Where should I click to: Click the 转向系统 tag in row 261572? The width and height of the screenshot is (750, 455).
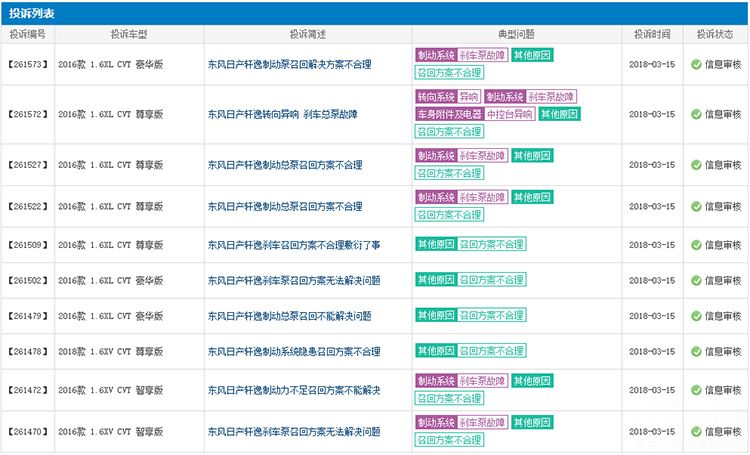click(x=435, y=97)
